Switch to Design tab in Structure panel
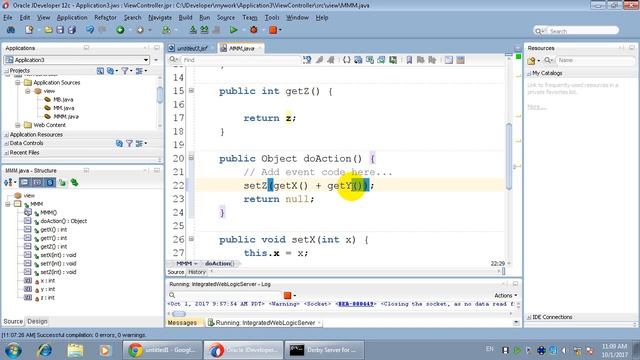 coord(37,322)
